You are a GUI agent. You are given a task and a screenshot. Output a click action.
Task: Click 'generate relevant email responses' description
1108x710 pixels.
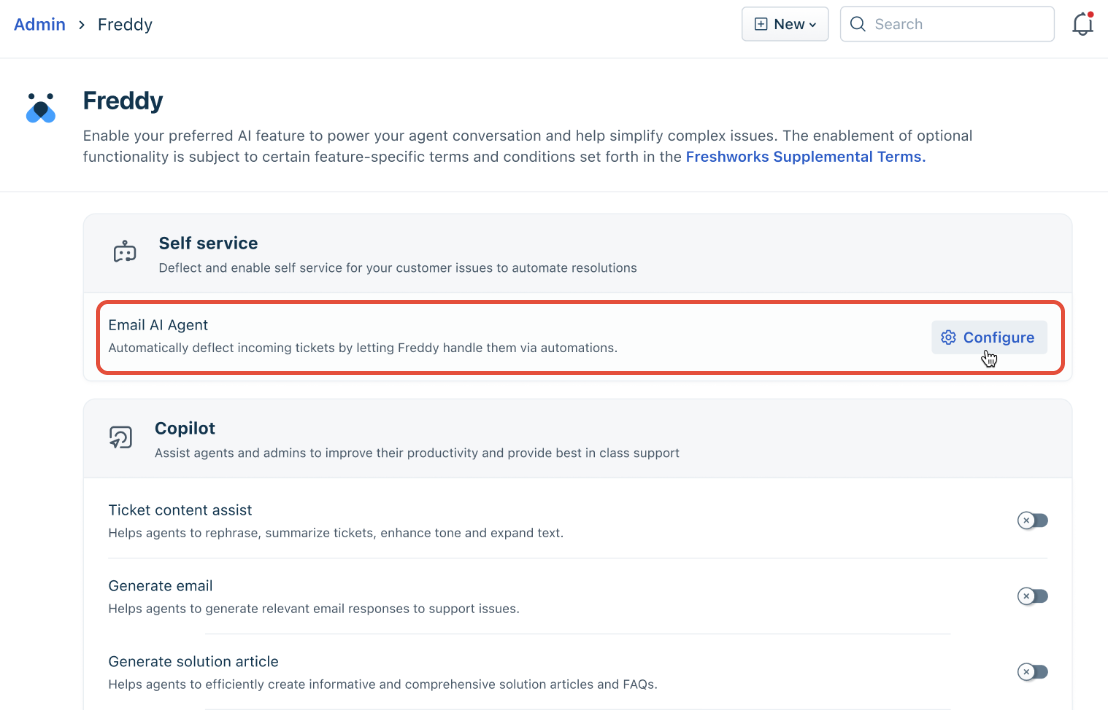click(x=314, y=608)
